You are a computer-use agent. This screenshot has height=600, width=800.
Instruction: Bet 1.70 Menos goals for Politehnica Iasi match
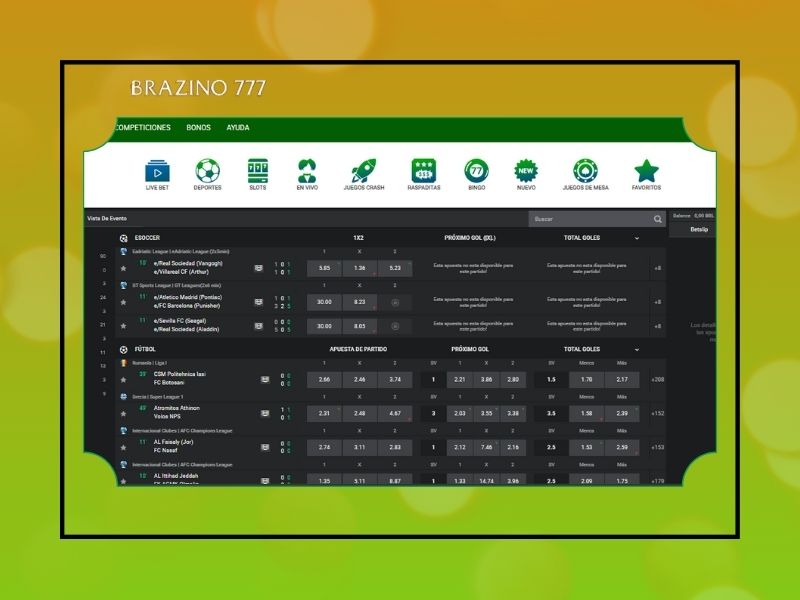586,380
